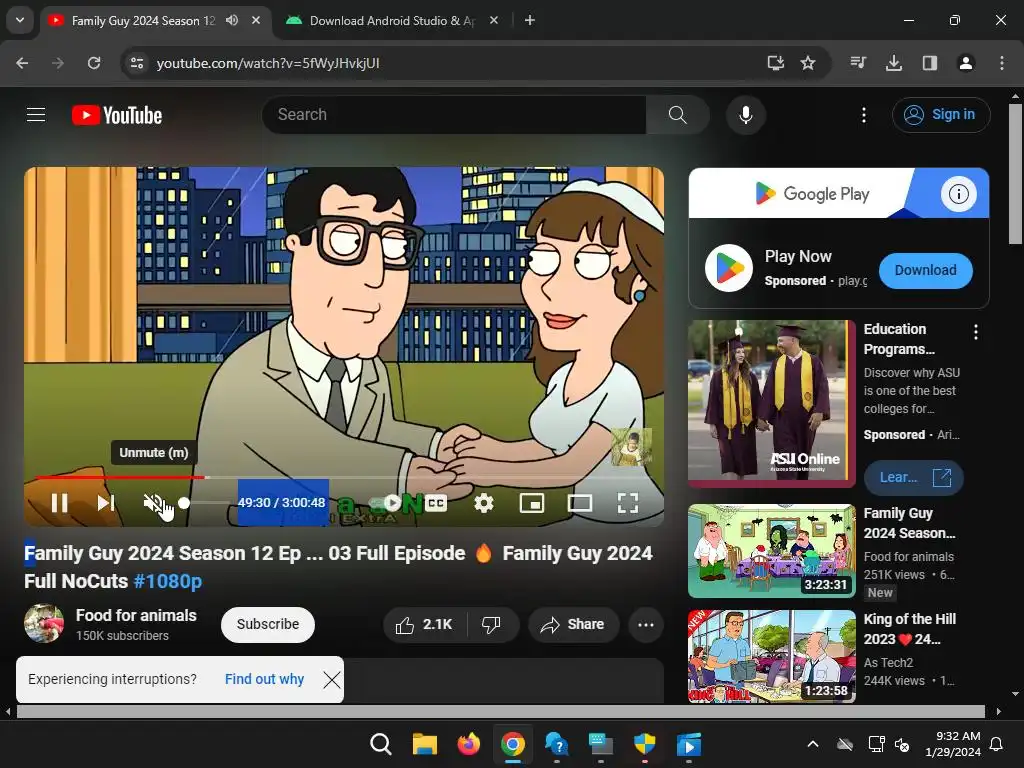Open Windows Security shield in taskbar
Screen dimensions: 1024x768
point(645,744)
